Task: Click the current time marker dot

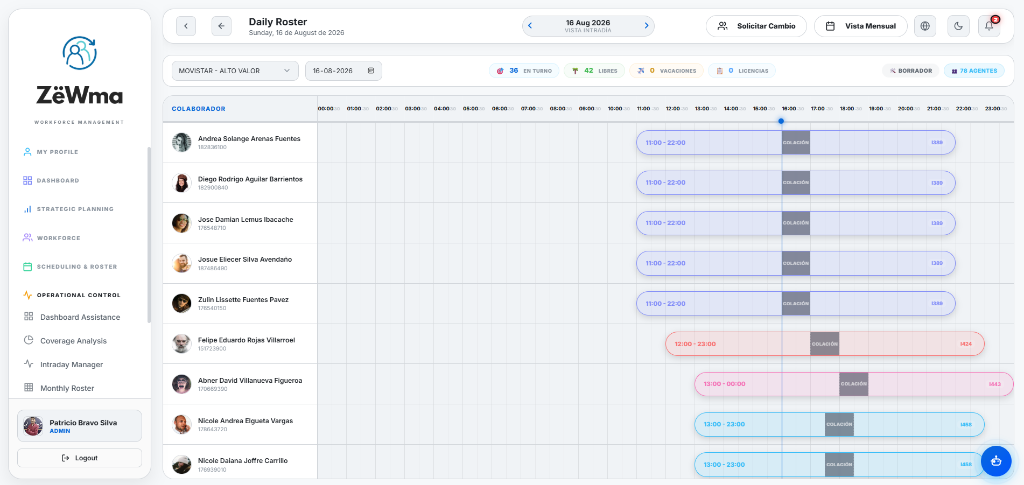Action: click(781, 121)
